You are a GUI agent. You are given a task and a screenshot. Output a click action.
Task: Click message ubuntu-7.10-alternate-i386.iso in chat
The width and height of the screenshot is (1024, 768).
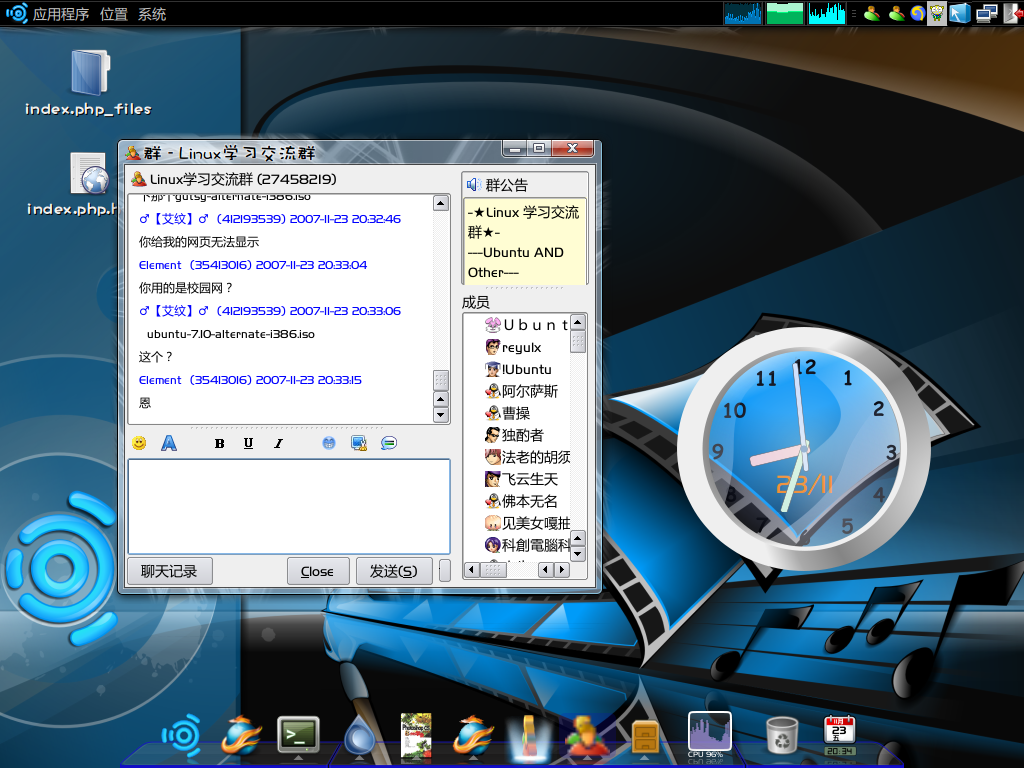click(x=231, y=334)
